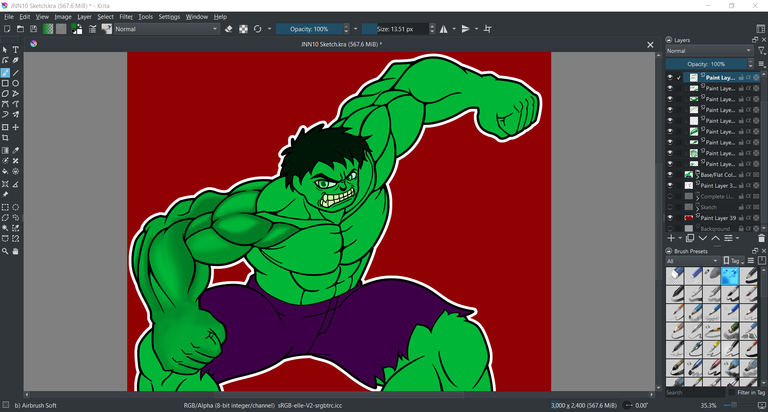This screenshot has width=768, height=412.
Task: Toggle alpha lock on Paint Layer 39
Action: pos(748,218)
